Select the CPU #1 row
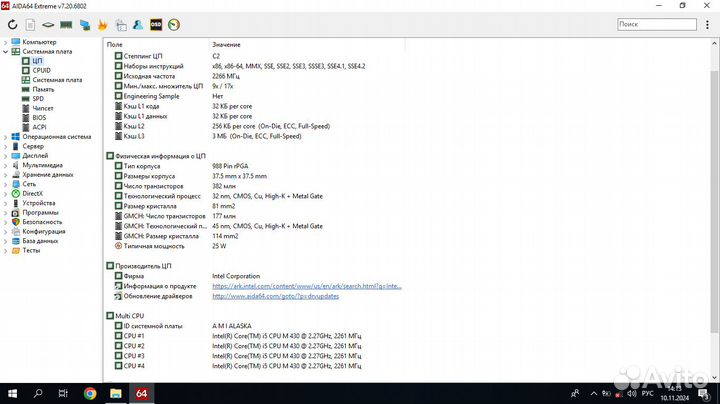Screen dimensions: 720x404 pos(134,336)
